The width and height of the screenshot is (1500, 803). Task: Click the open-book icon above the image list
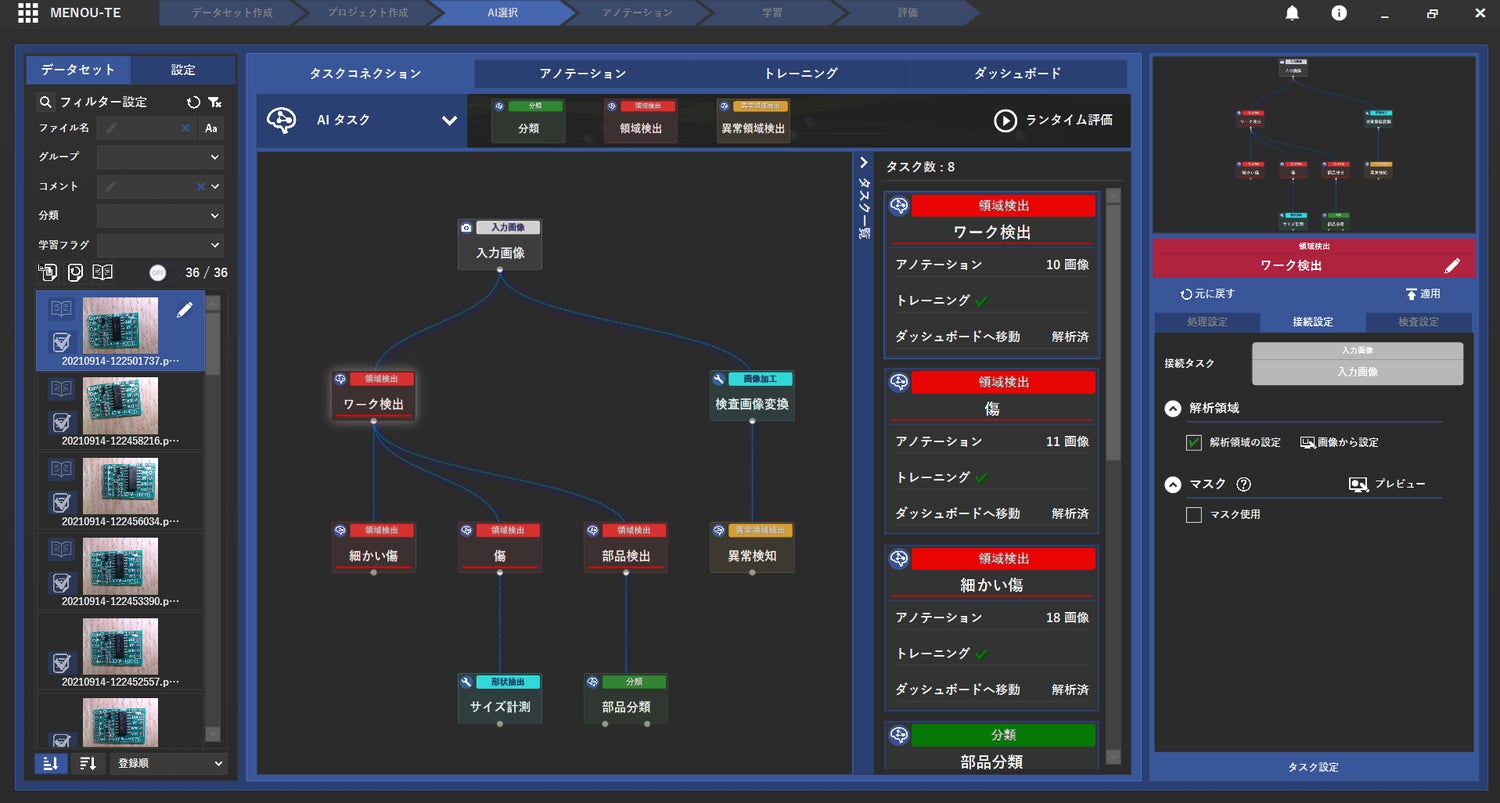tap(102, 272)
